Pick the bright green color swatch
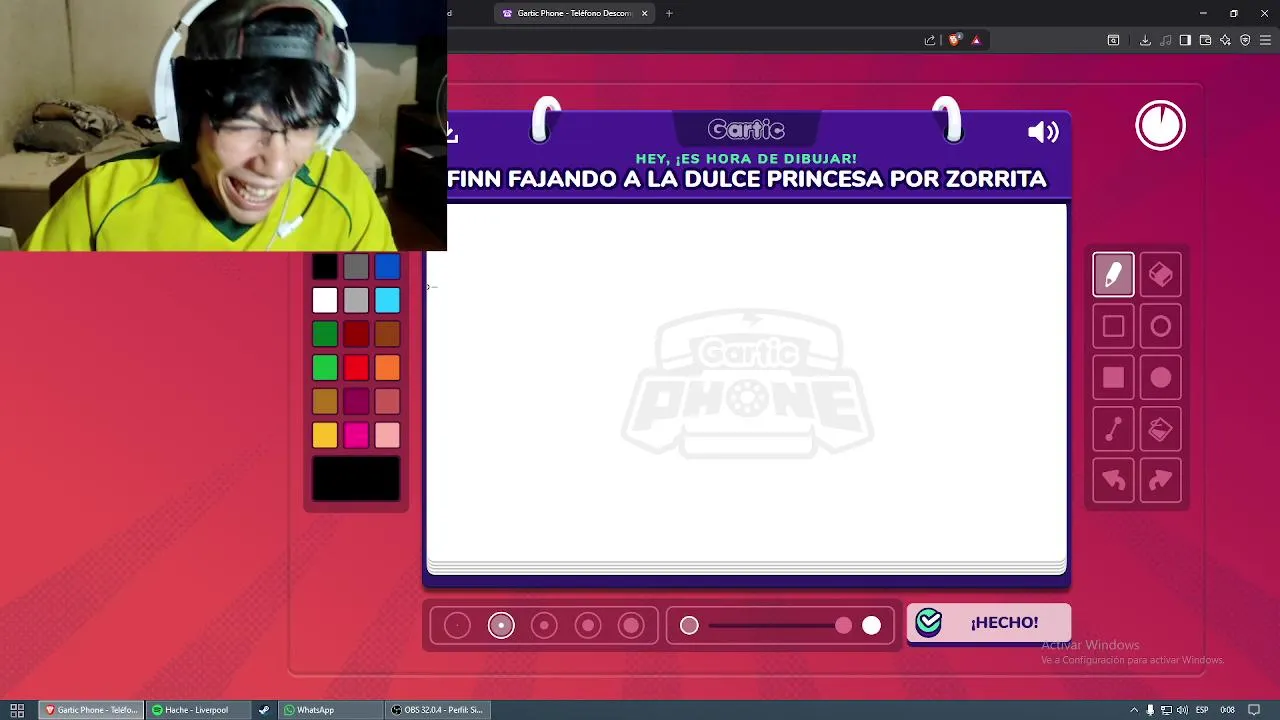 (324, 368)
